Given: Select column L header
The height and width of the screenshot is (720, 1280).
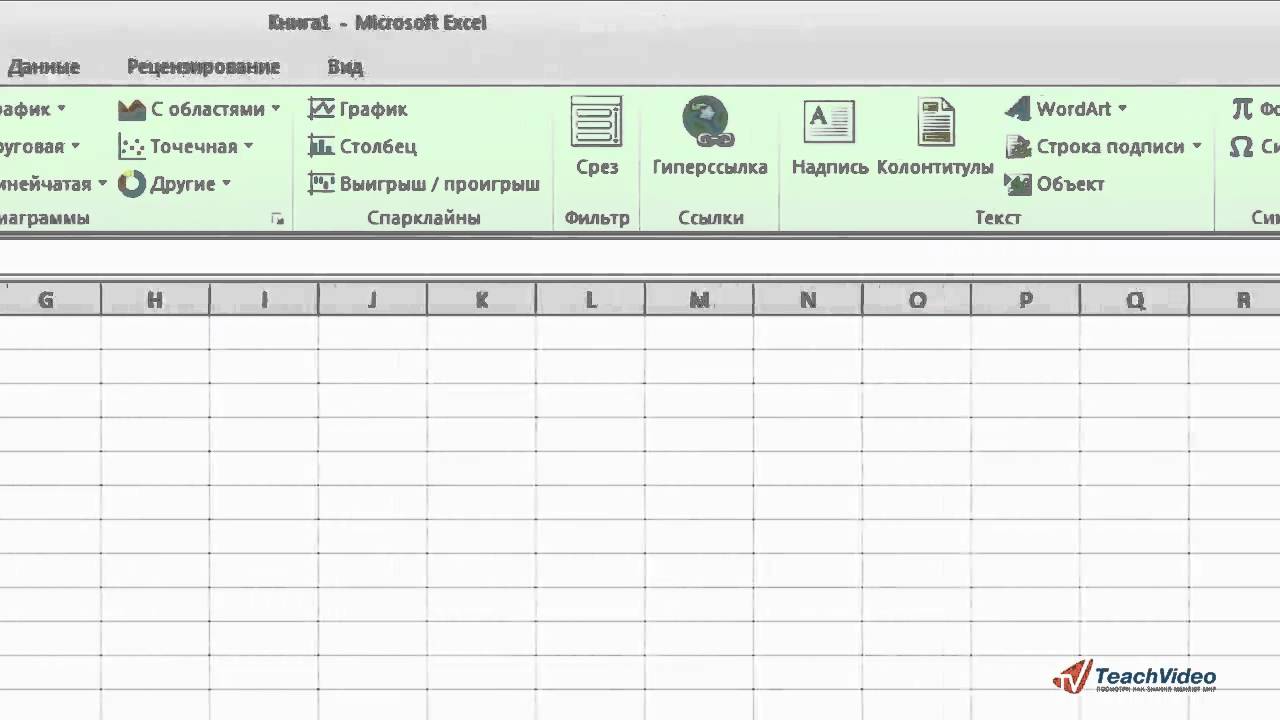Looking at the screenshot, I should (591, 300).
